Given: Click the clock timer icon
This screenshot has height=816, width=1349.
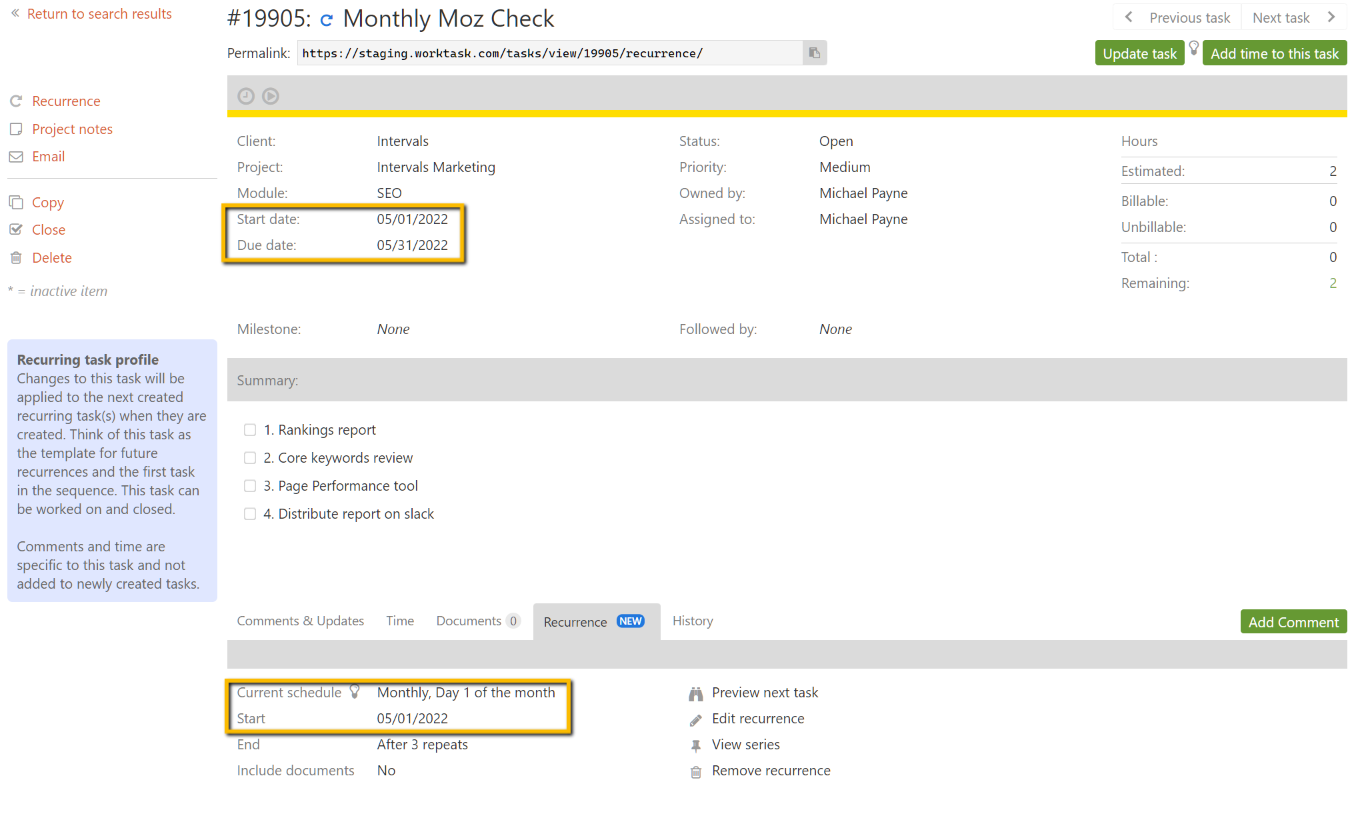Looking at the screenshot, I should (246, 96).
